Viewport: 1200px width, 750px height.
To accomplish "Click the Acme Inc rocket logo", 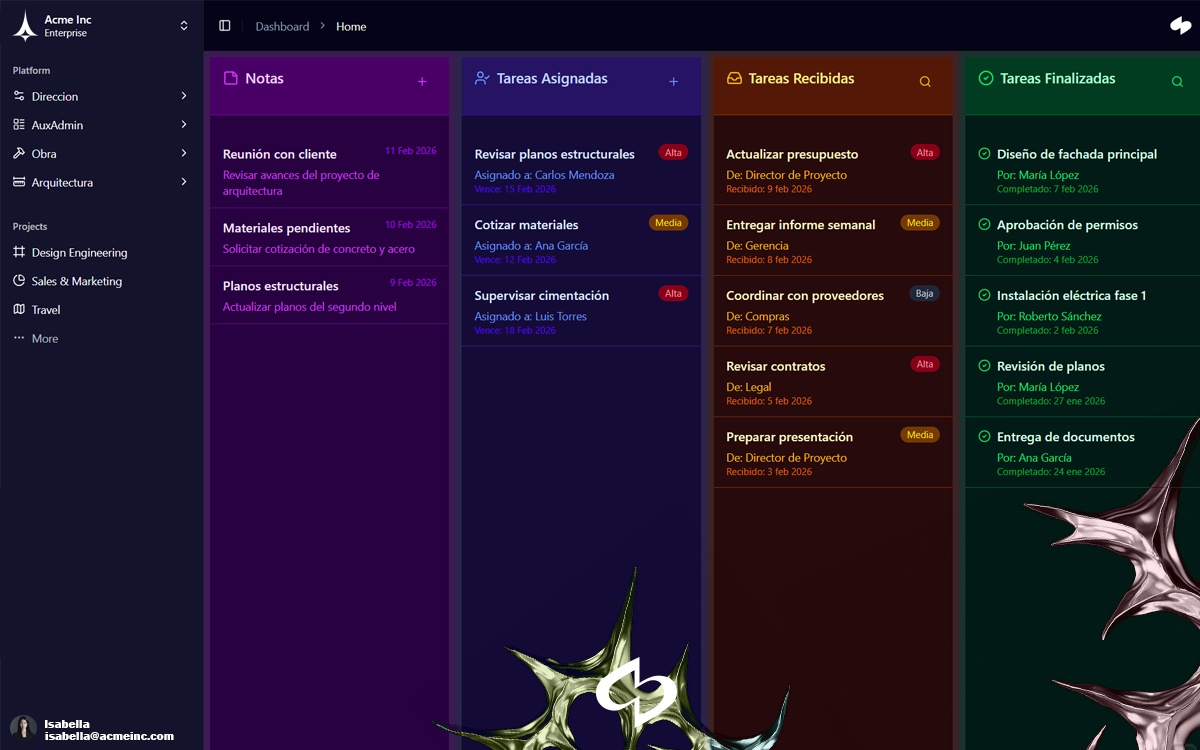I will [23, 25].
